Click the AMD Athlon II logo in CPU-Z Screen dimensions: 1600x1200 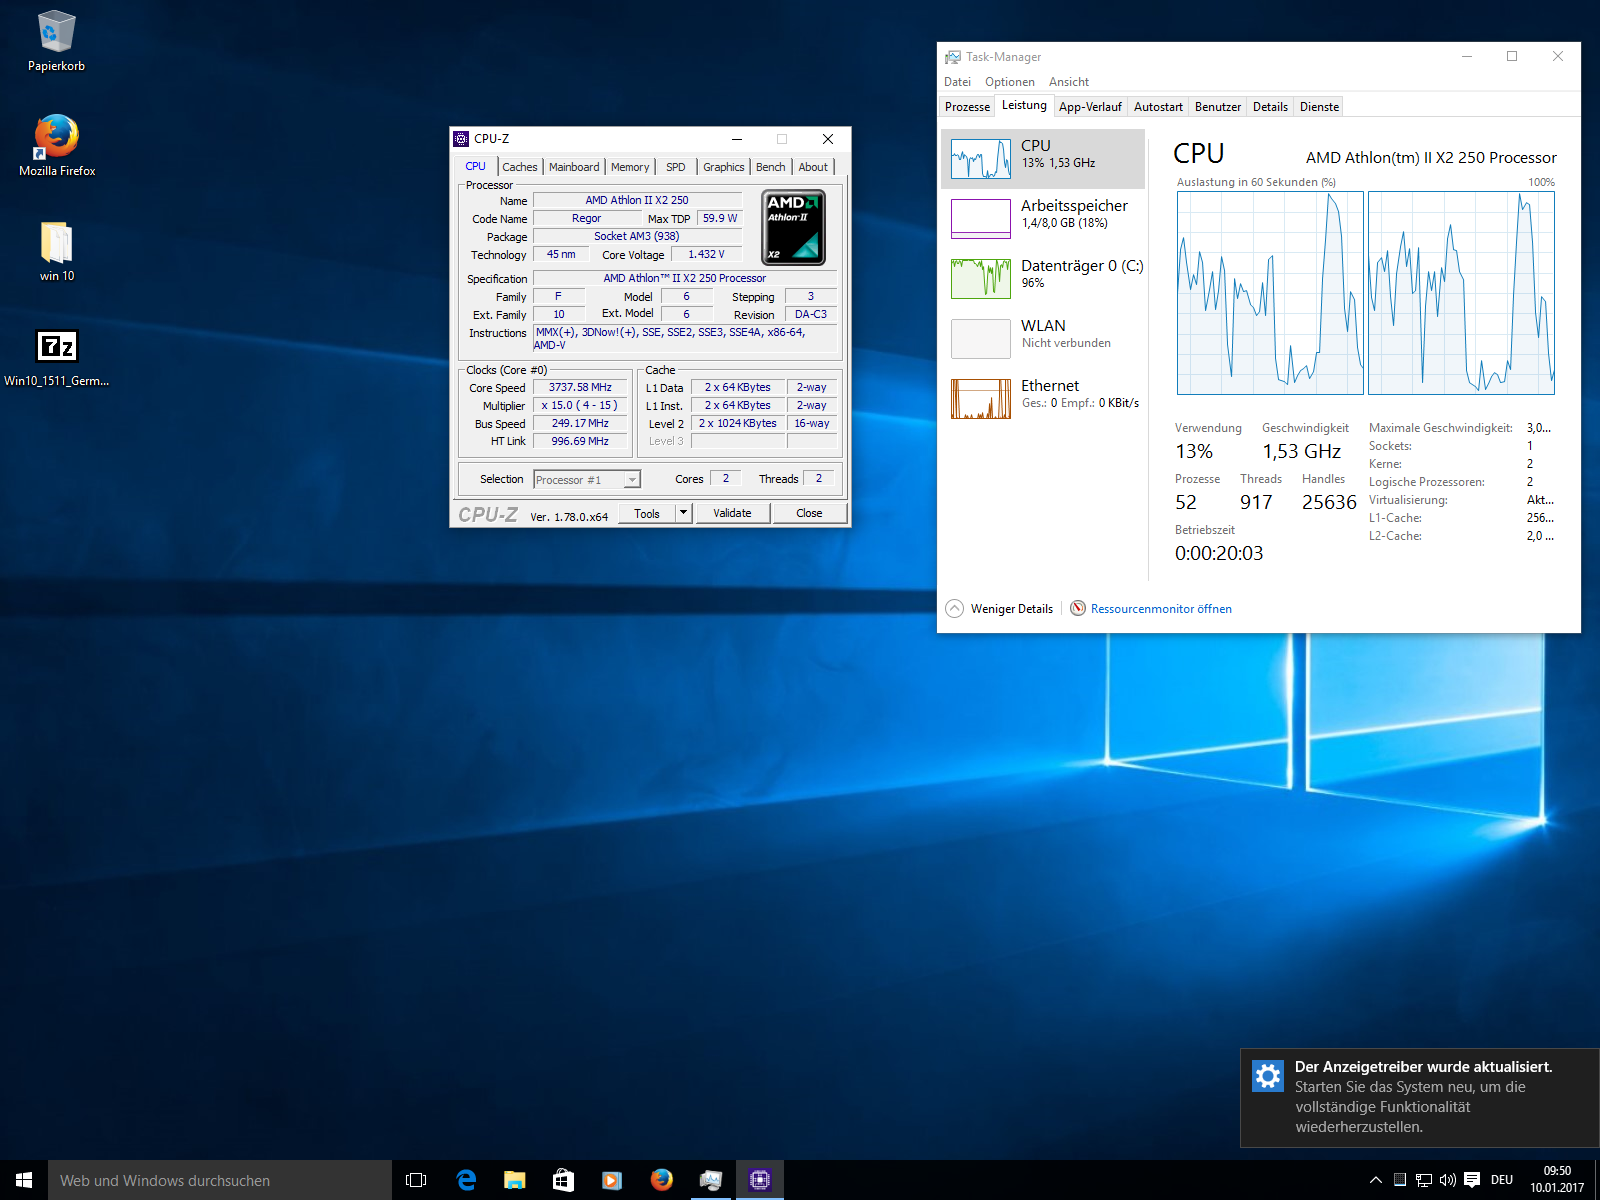tap(794, 228)
